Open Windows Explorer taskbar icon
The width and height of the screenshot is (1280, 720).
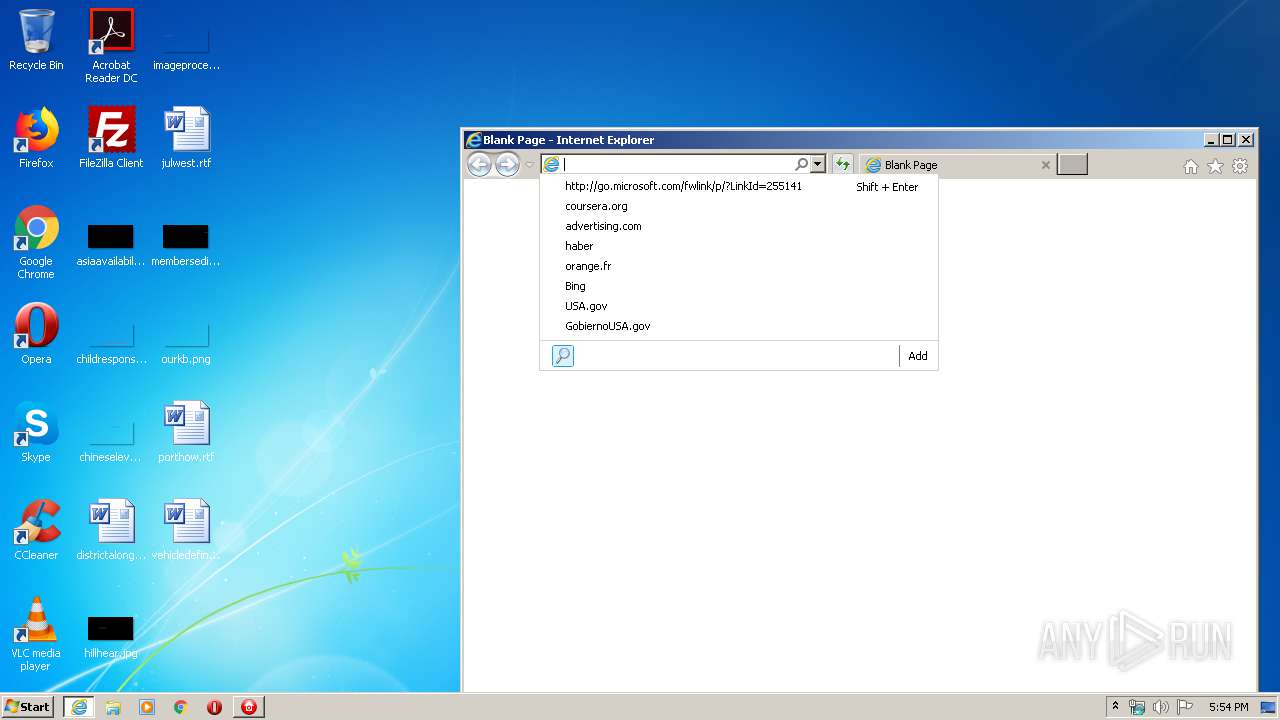point(113,707)
